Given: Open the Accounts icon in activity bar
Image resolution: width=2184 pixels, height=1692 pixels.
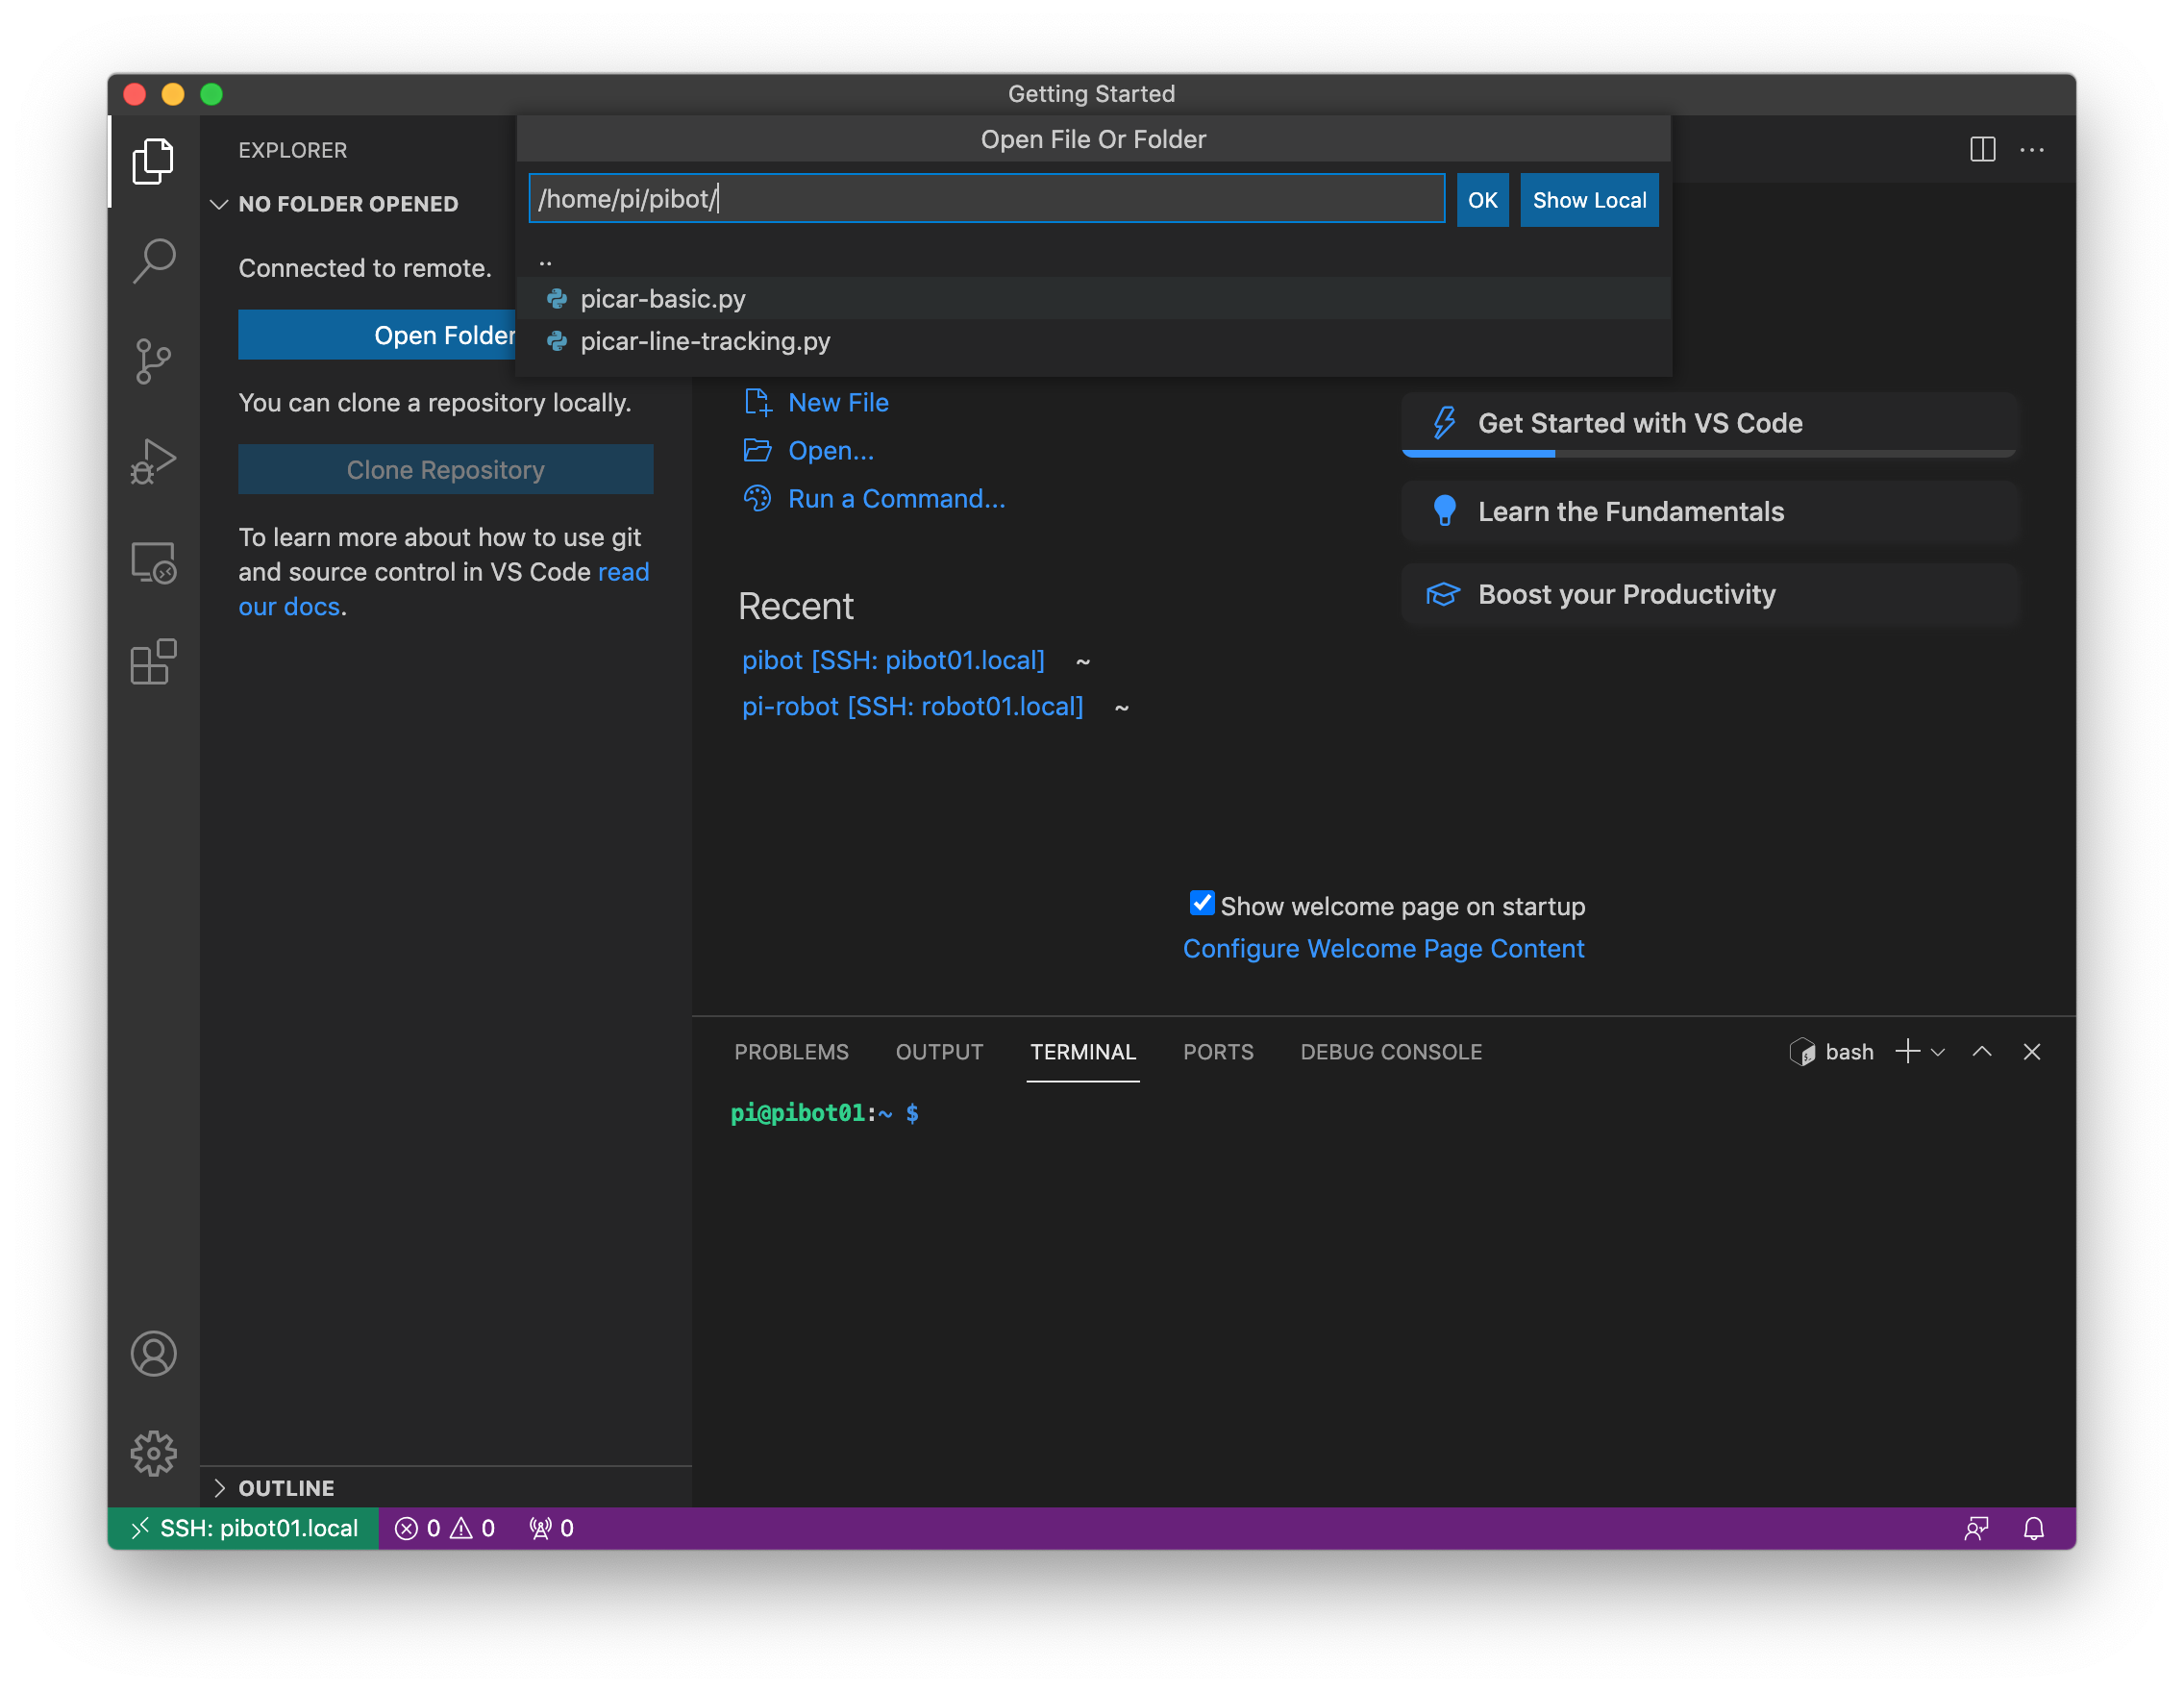Looking at the screenshot, I should [153, 1354].
